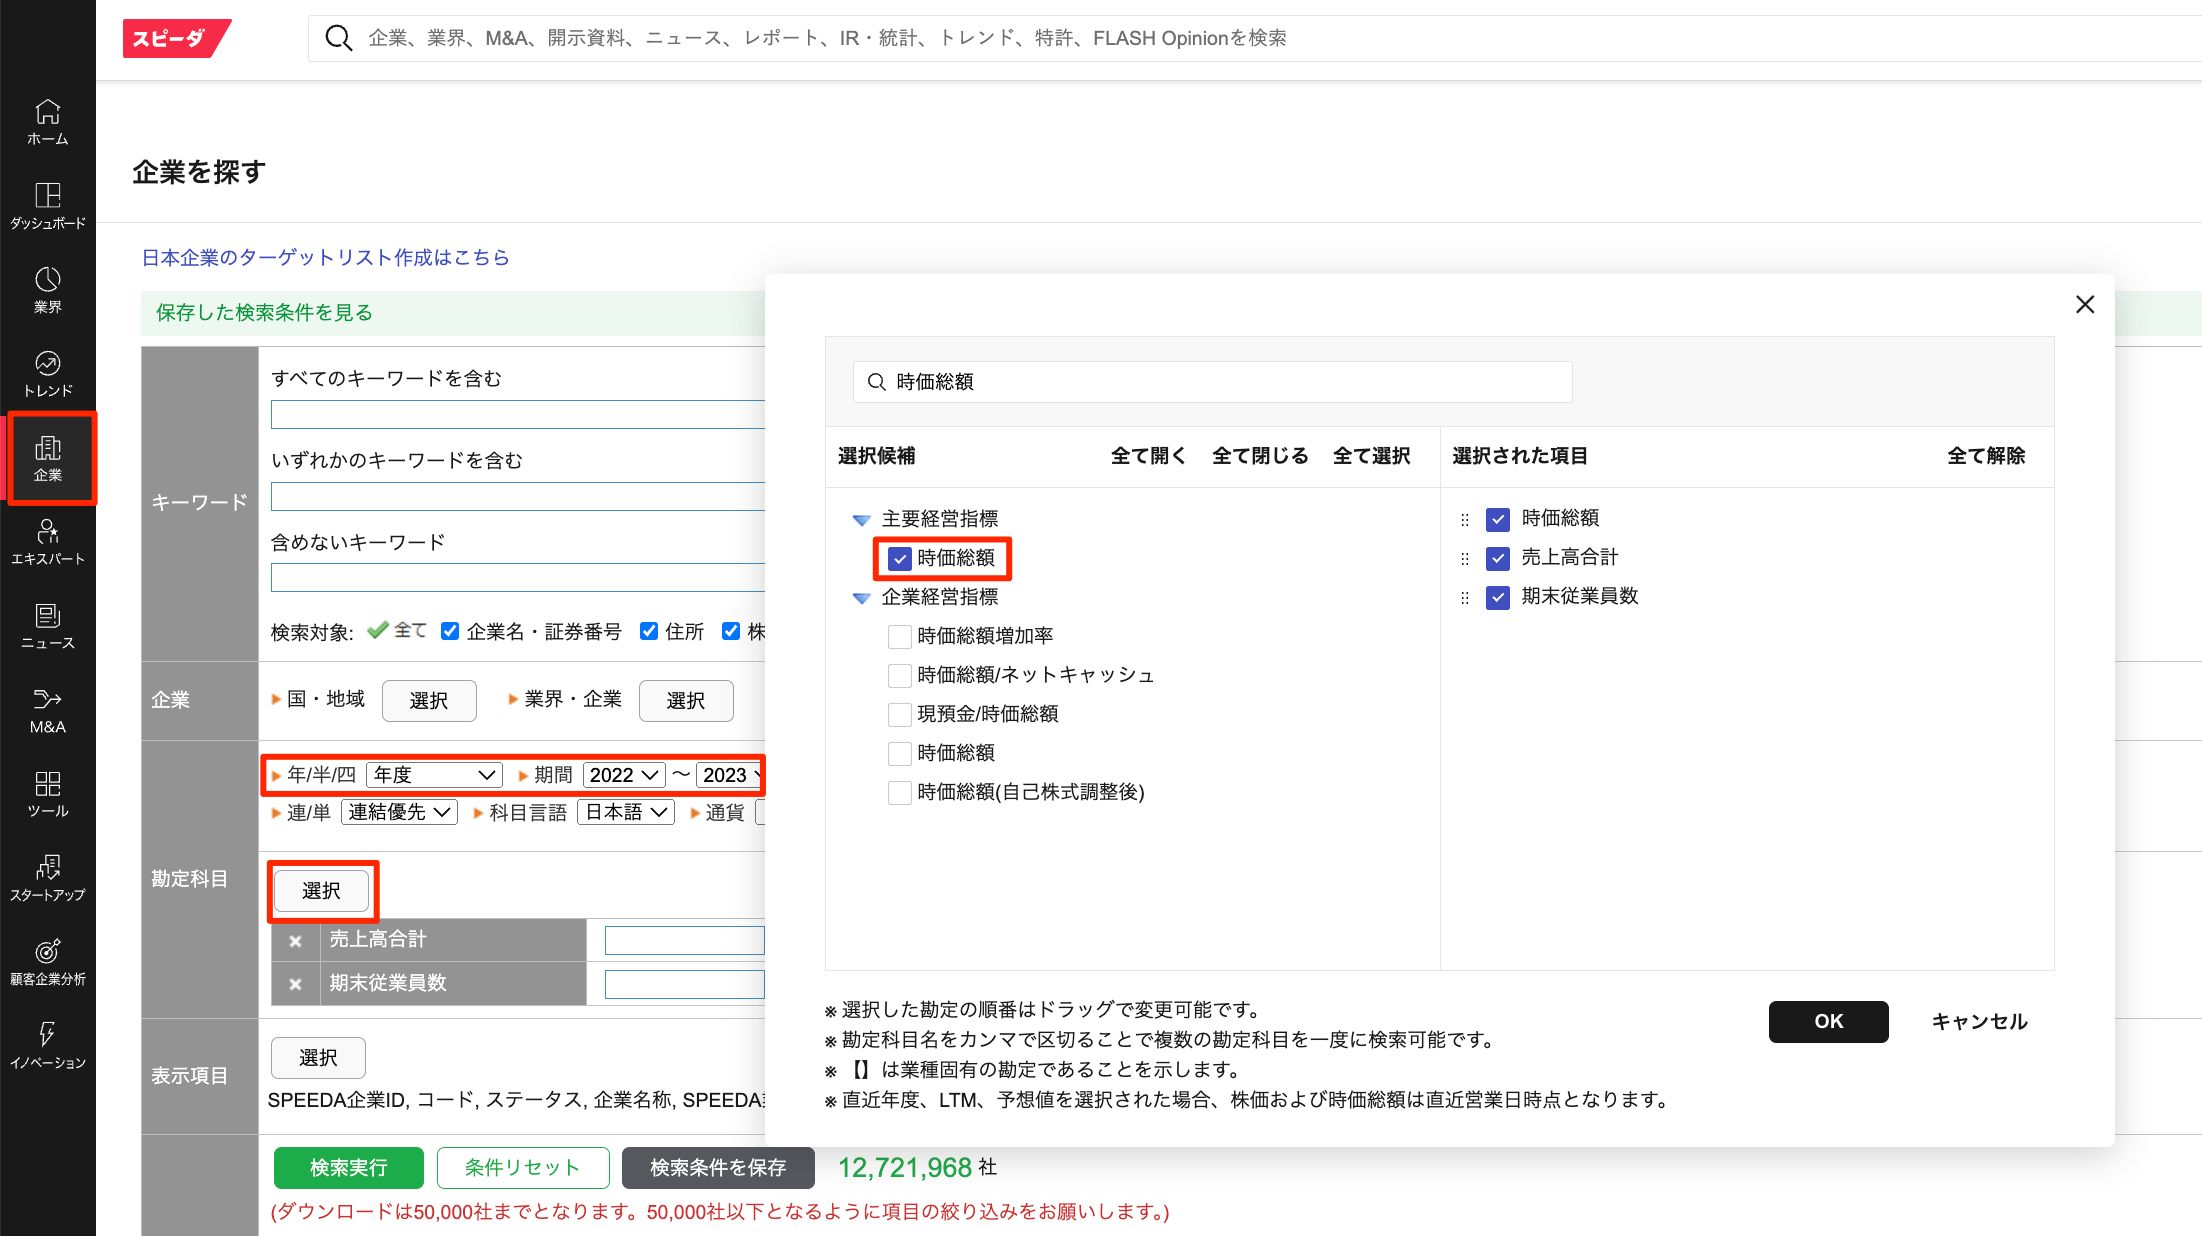Uncheck 売上高合計 in selected items

pyautogui.click(x=1497, y=558)
